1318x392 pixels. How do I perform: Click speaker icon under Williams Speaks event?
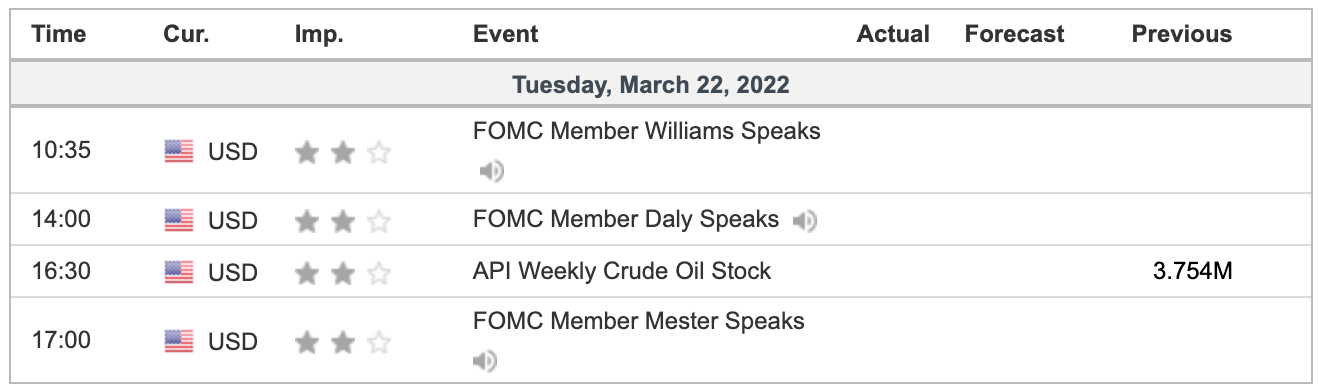click(x=491, y=171)
